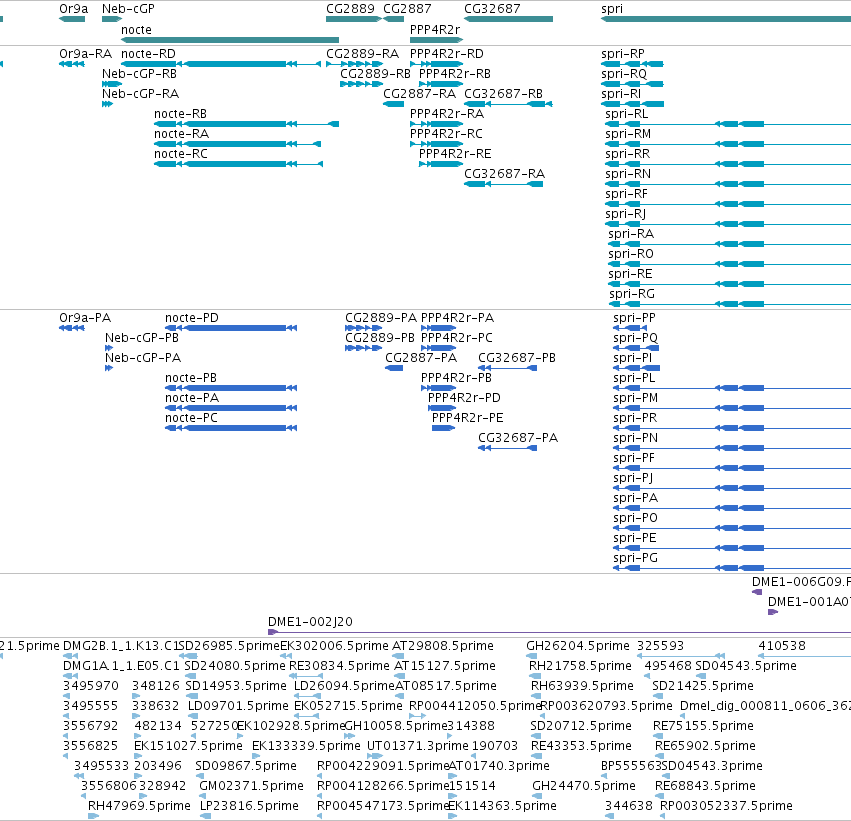The height and width of the screenshot is (821, 851).
Task: Select transcript Neb-cGP-RA
Action: coord(107,104)
